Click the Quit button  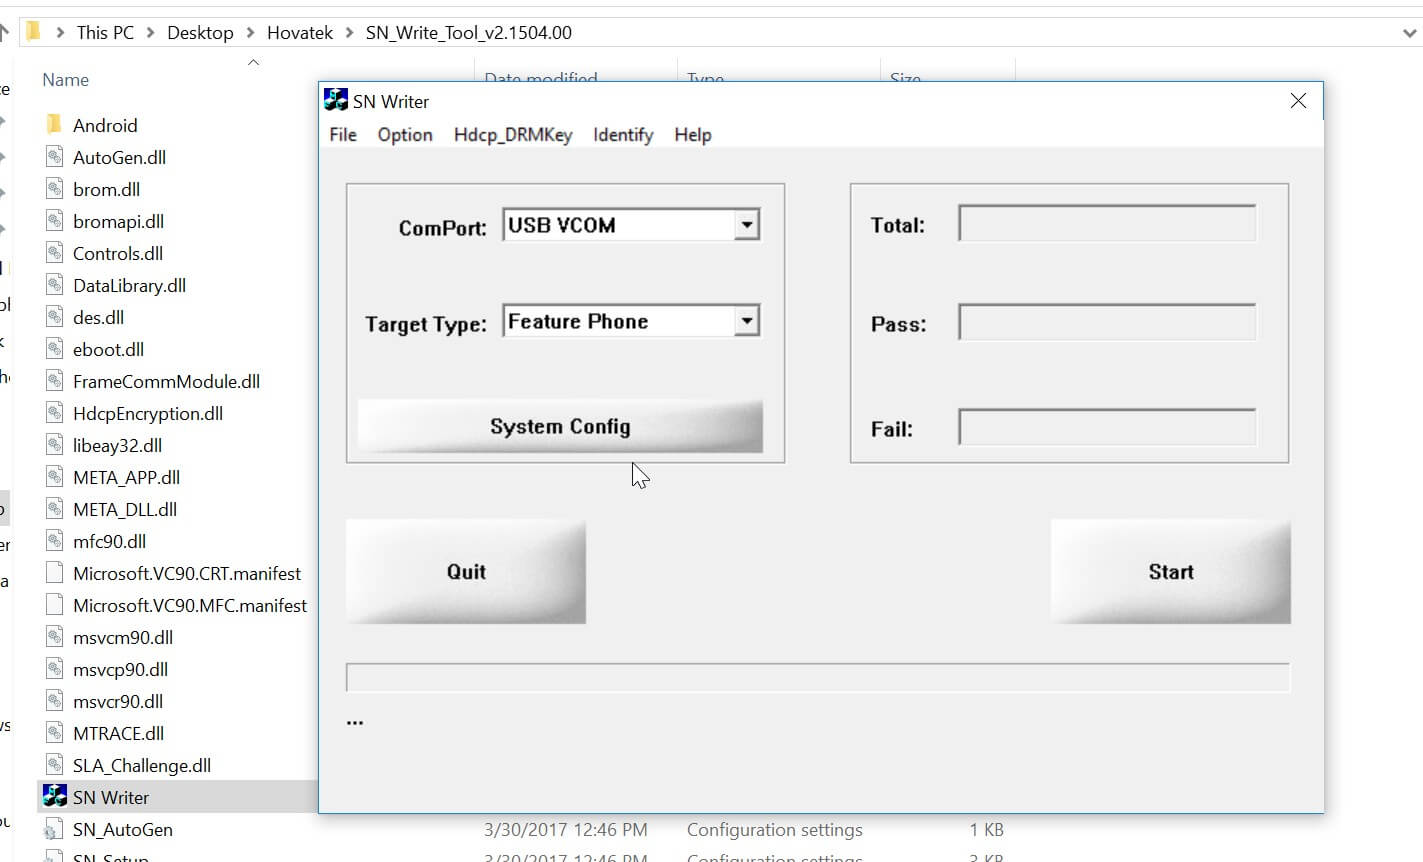pyautogui.click(x=465, y=571)
